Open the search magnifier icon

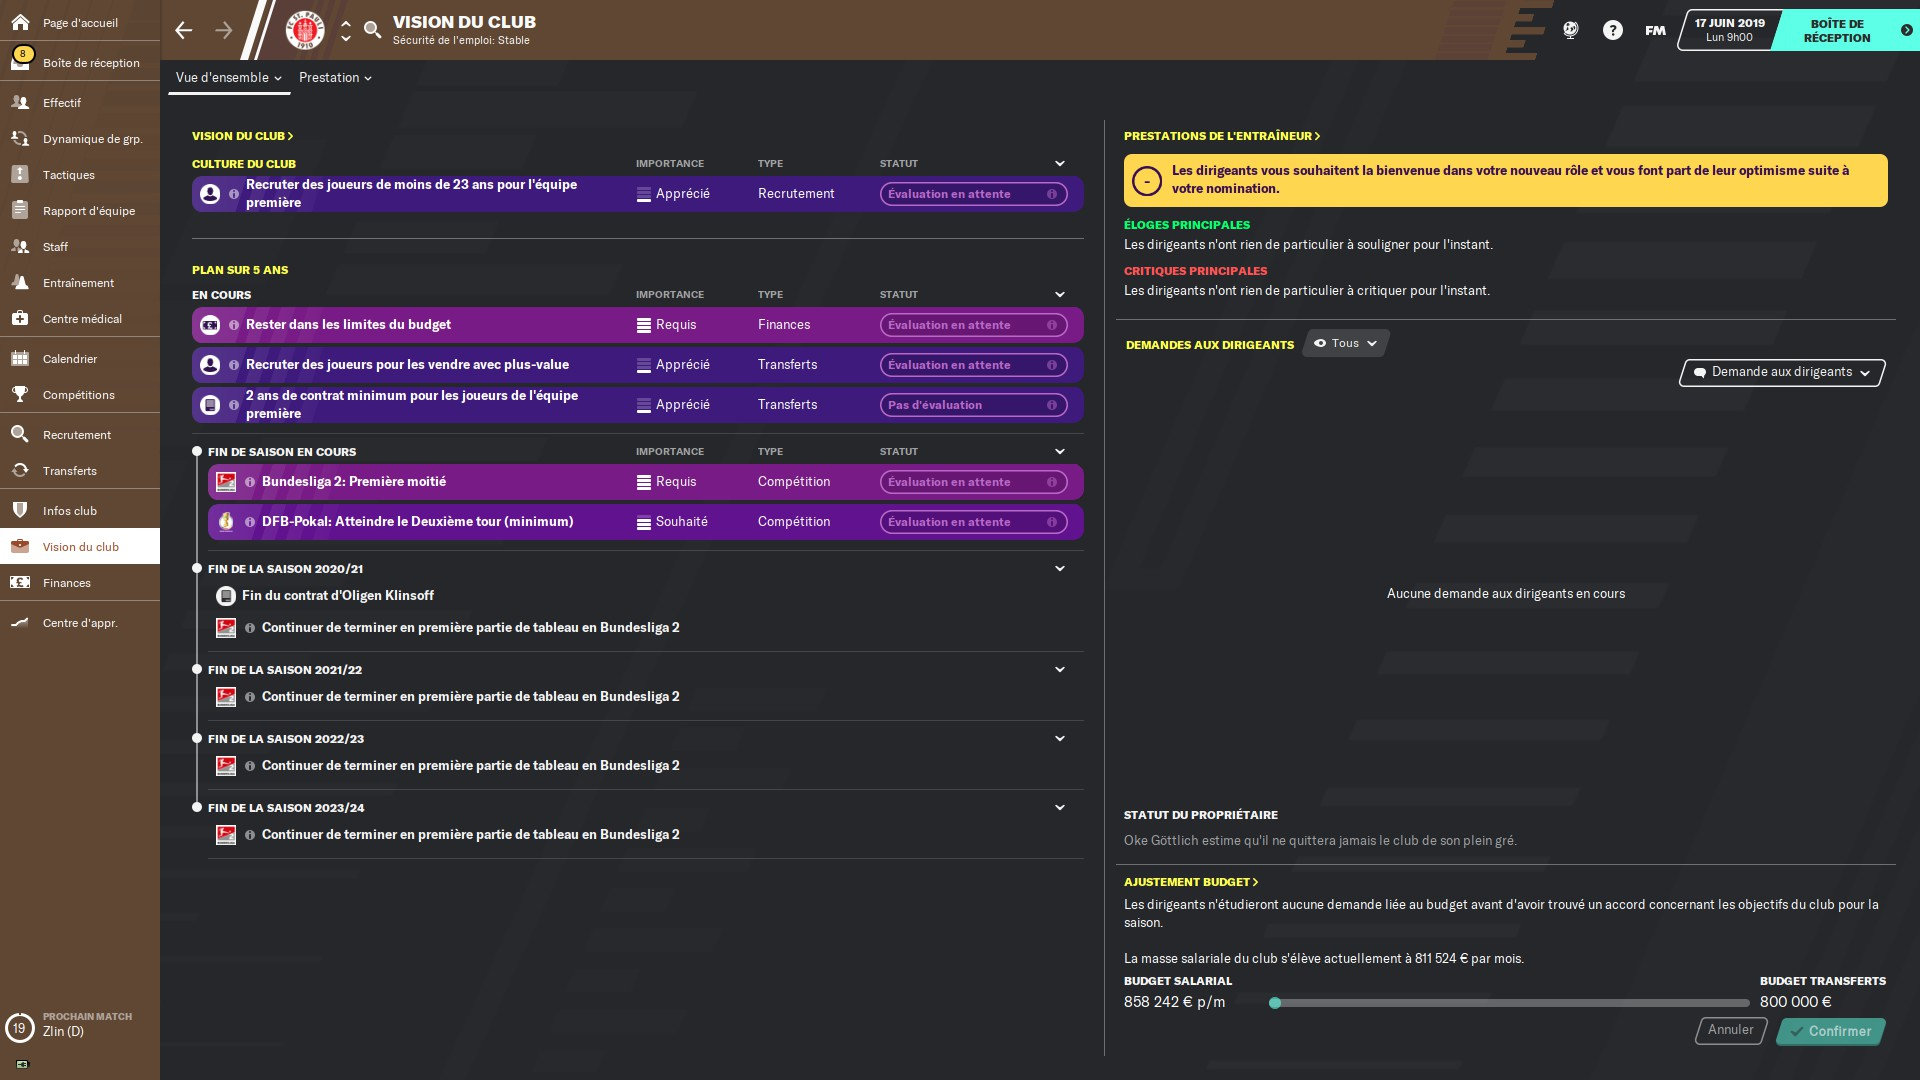372,30
